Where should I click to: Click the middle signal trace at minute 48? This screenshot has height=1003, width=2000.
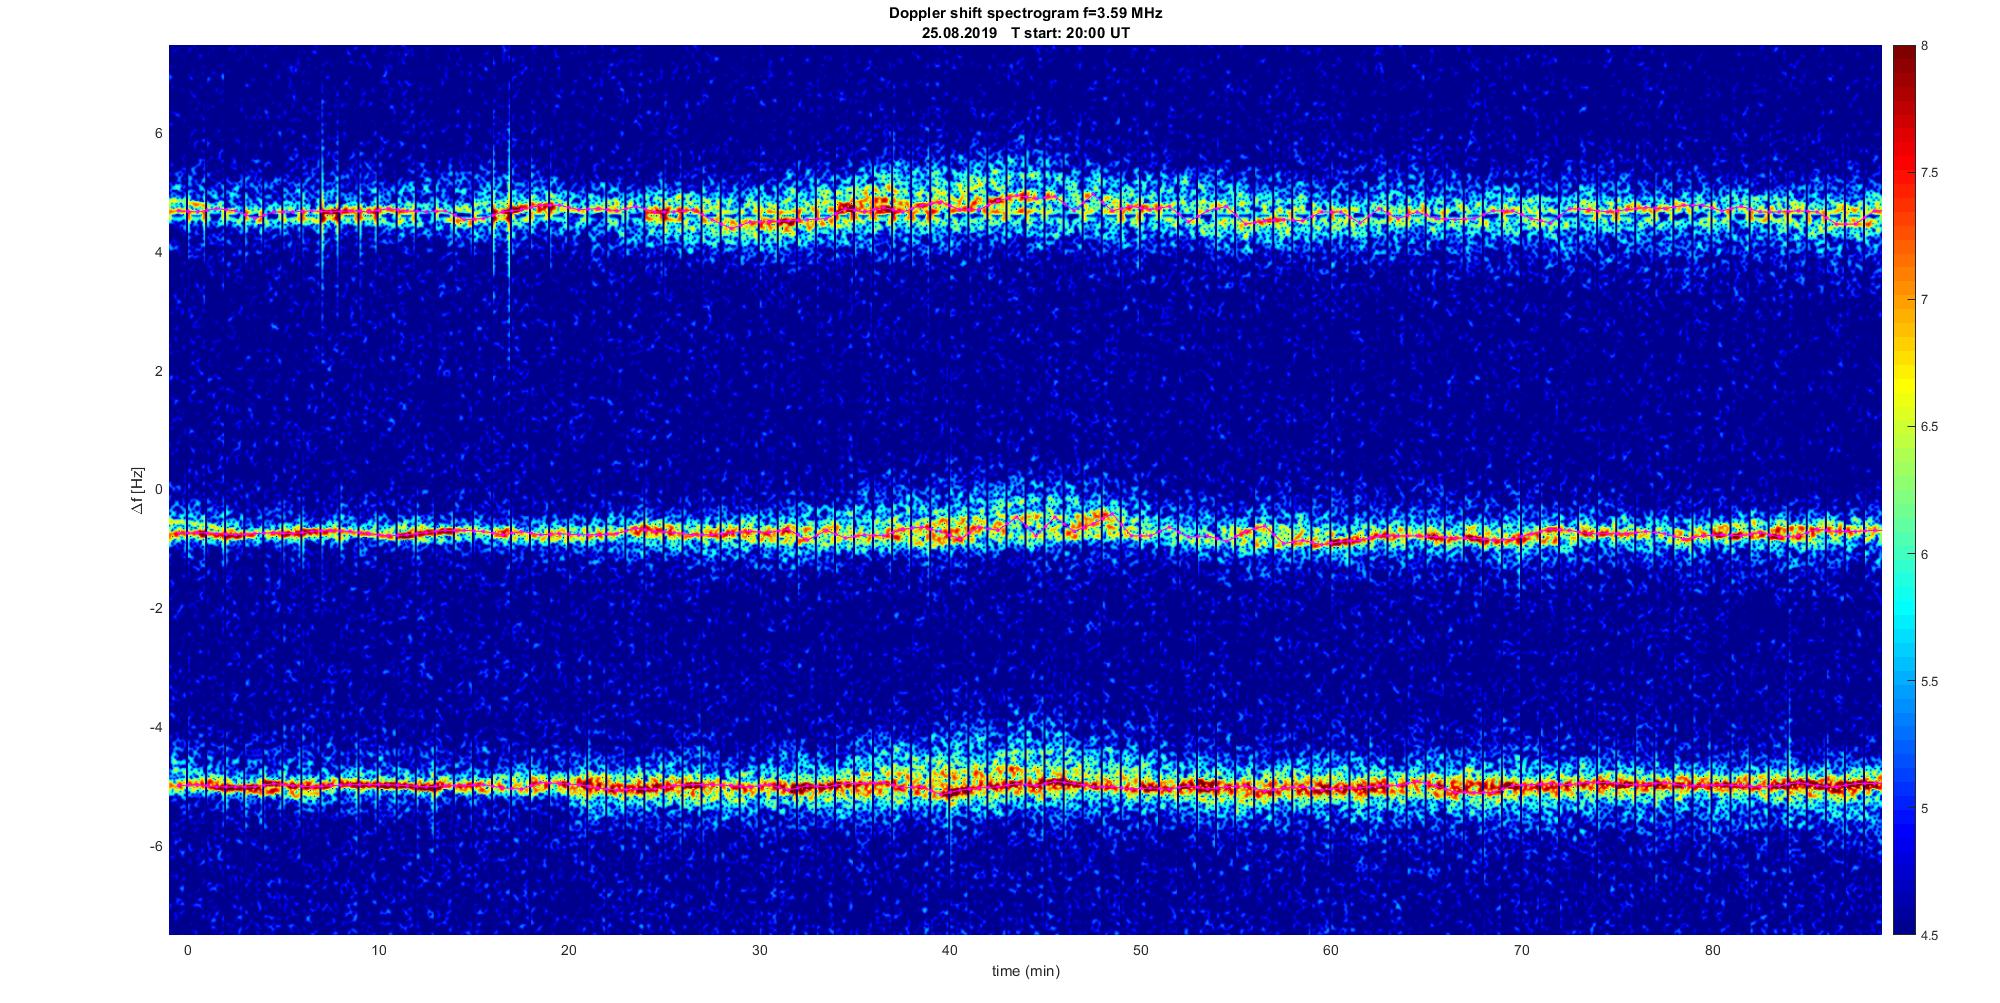click(x=1102, y=517)
